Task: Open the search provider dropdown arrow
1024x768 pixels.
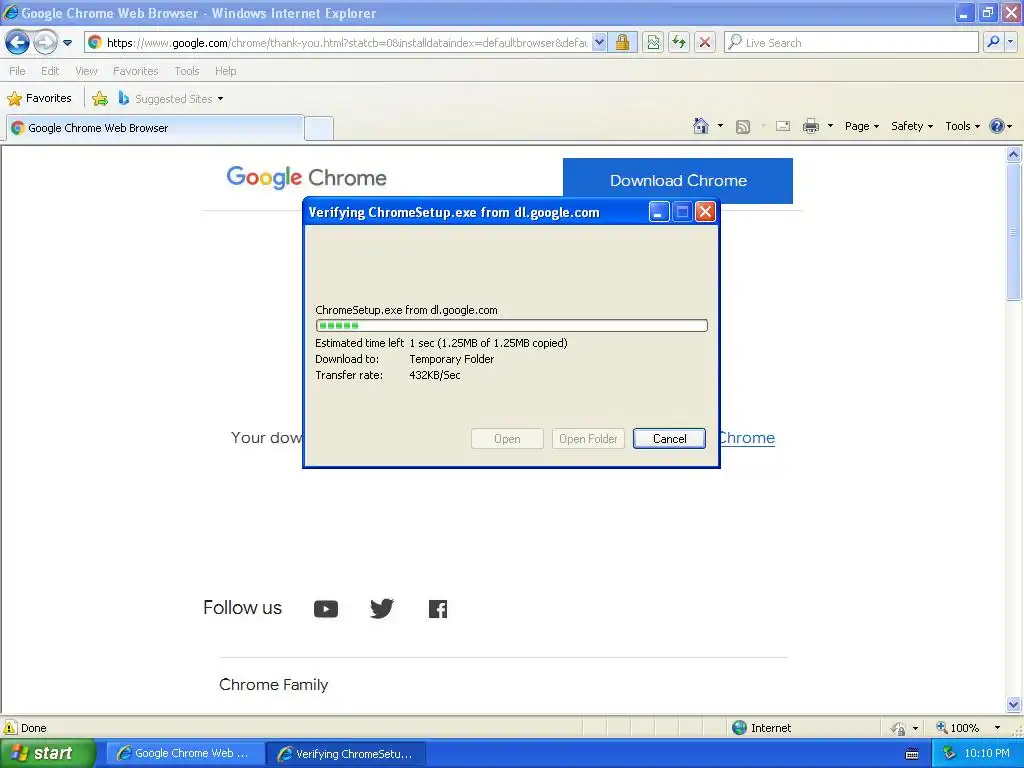Action: 1011,42
